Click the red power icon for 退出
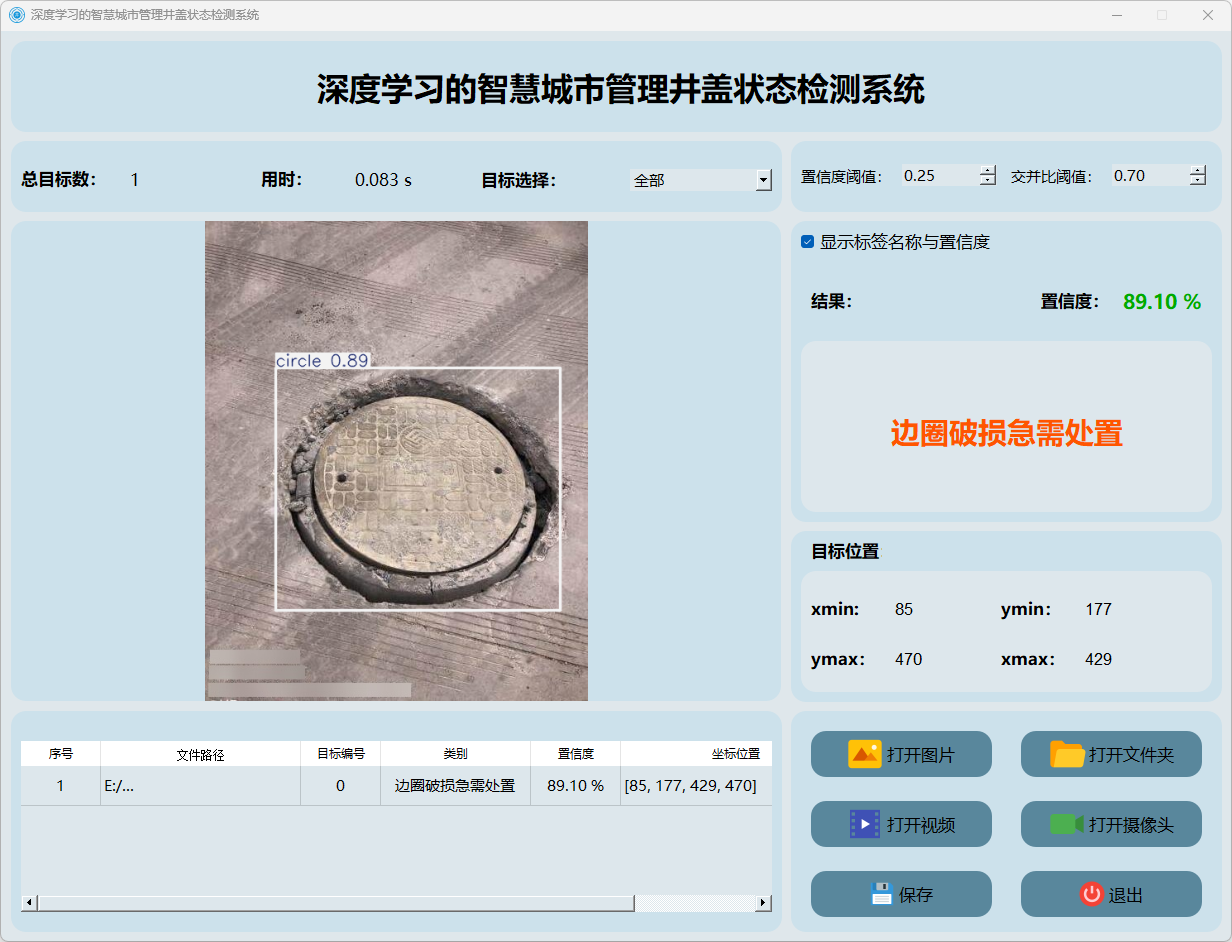Screen dimensions: 1232x942 [1091, 894]
